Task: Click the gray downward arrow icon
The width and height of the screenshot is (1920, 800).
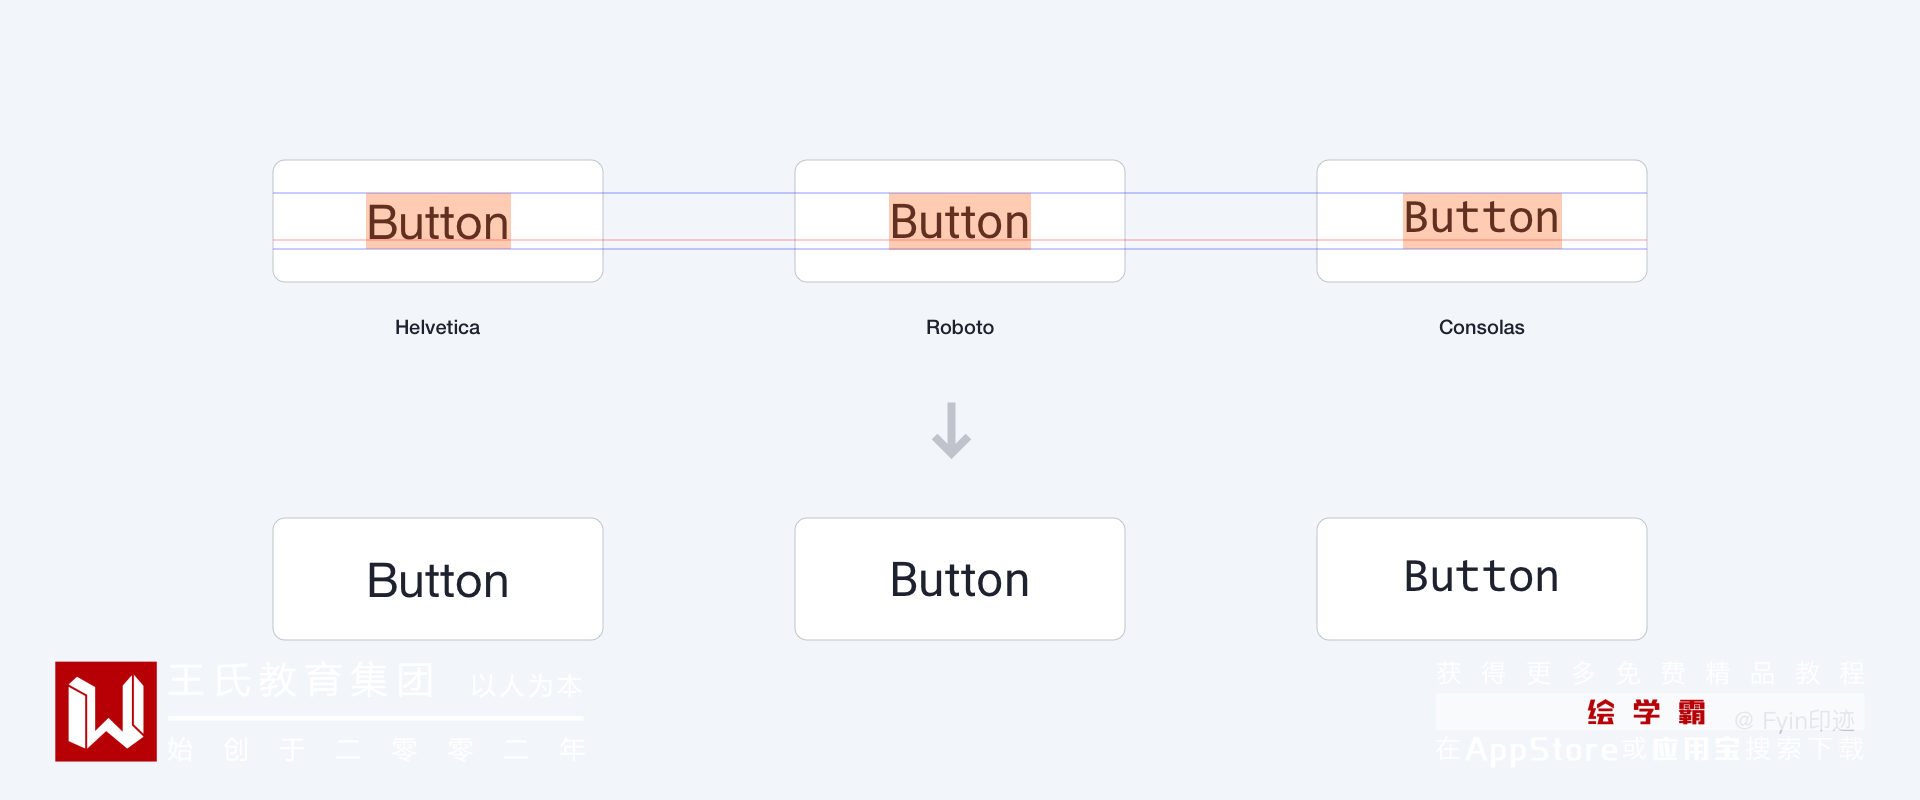Action: 951,431
